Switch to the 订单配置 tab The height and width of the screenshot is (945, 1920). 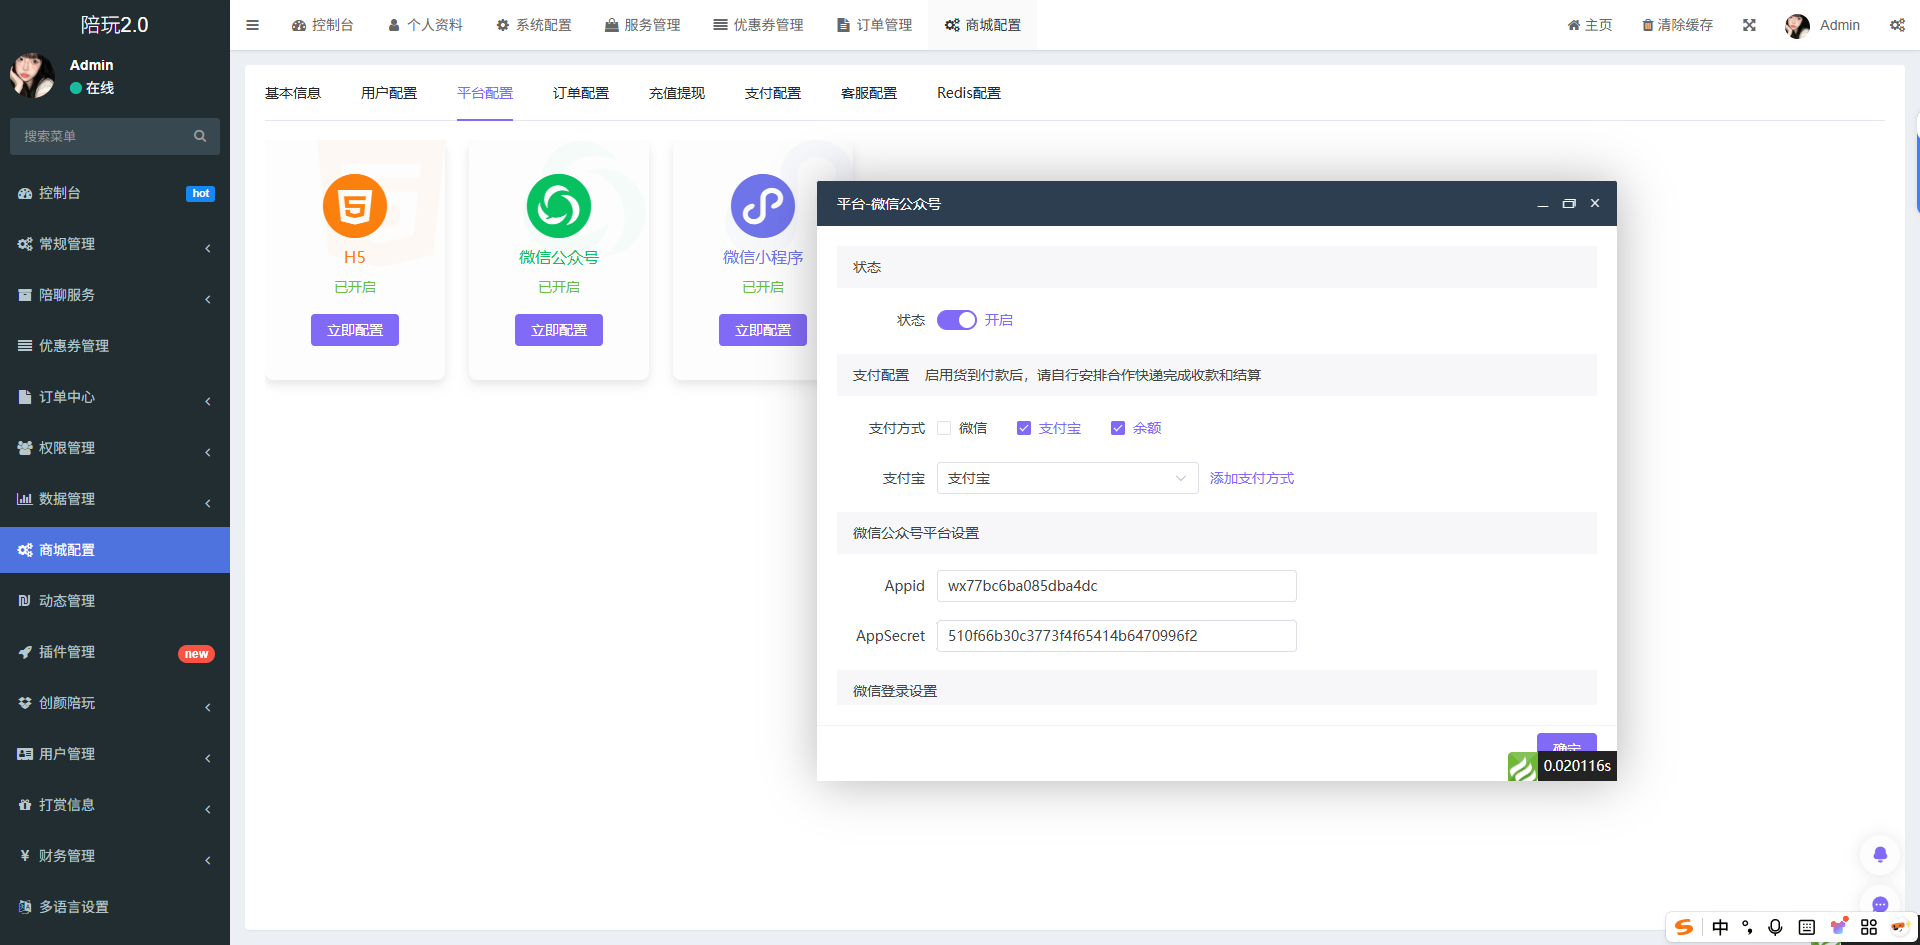[x=581, y=93]
